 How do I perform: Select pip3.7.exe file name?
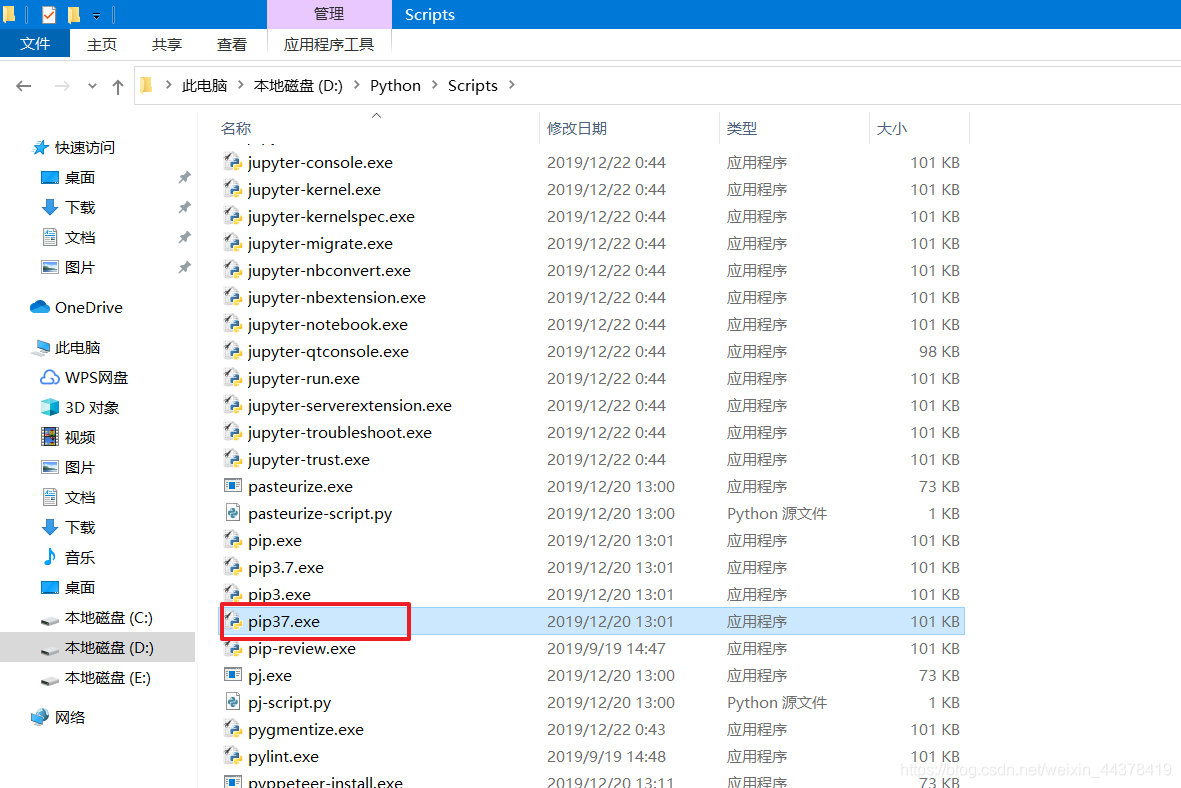(x=286, y=568)
